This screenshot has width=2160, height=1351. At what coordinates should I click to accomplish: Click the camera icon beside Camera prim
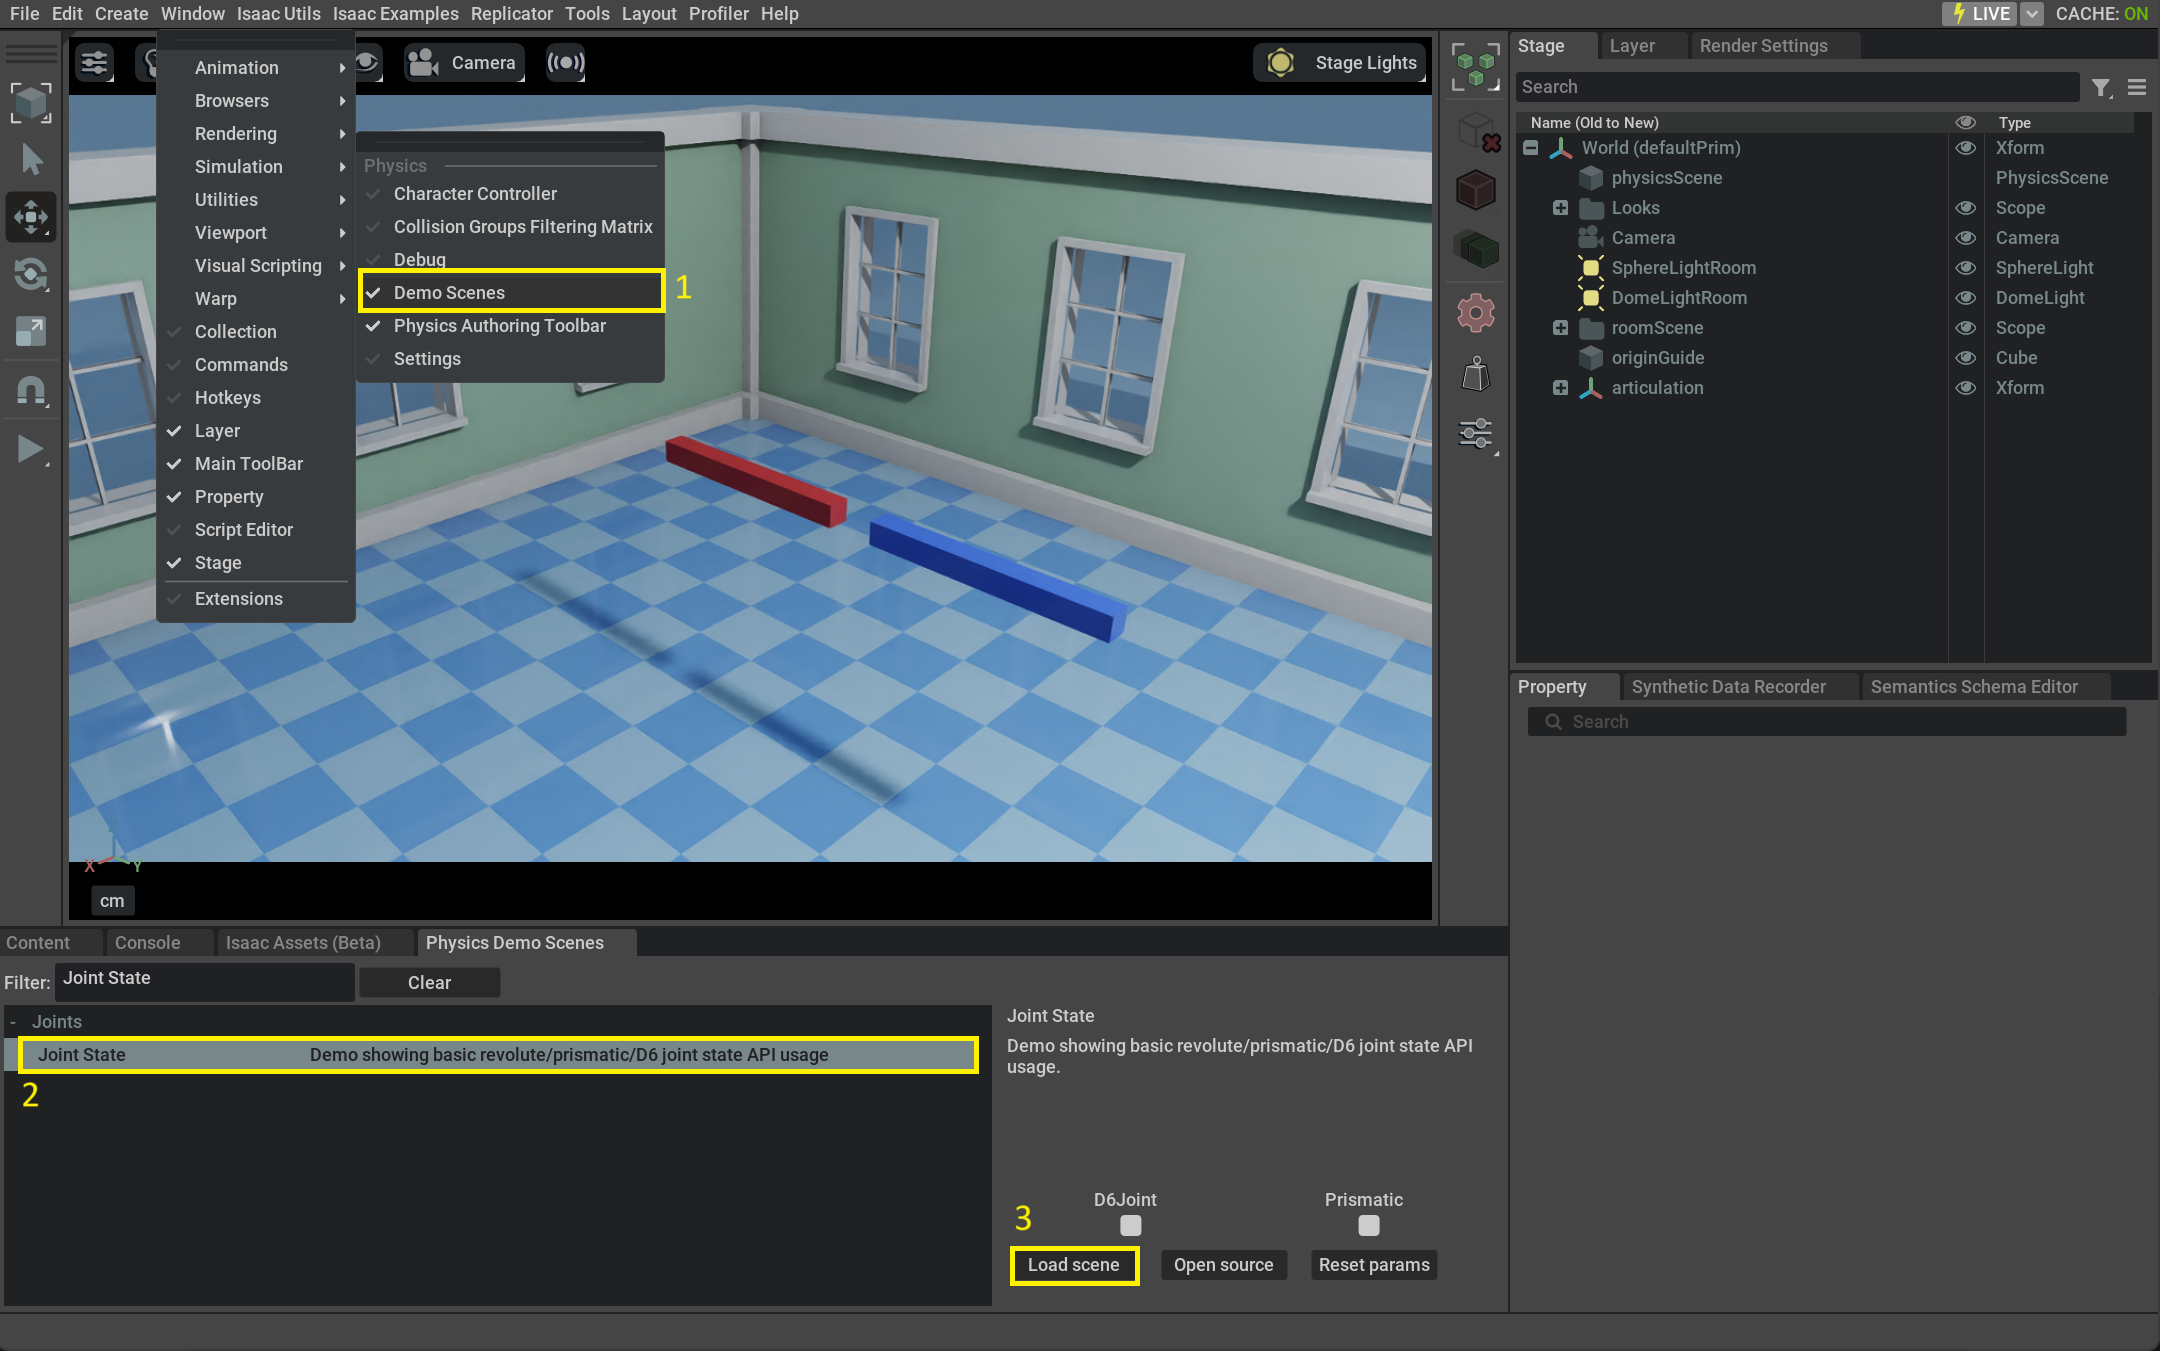(x=1590, y=238)
